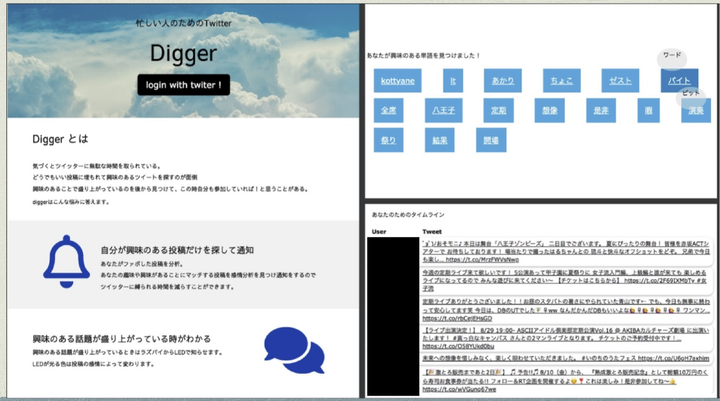Select the 'It' word tag
720x401 pixels.
pyautogui.click(x=453, y=81)
